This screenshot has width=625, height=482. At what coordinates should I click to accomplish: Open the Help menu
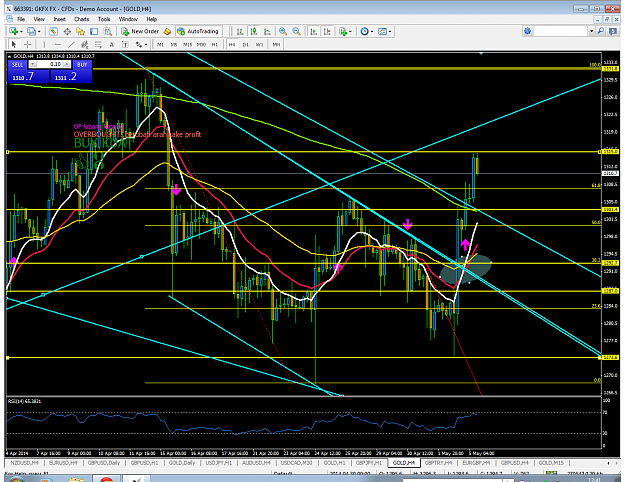tap(151, 19)
